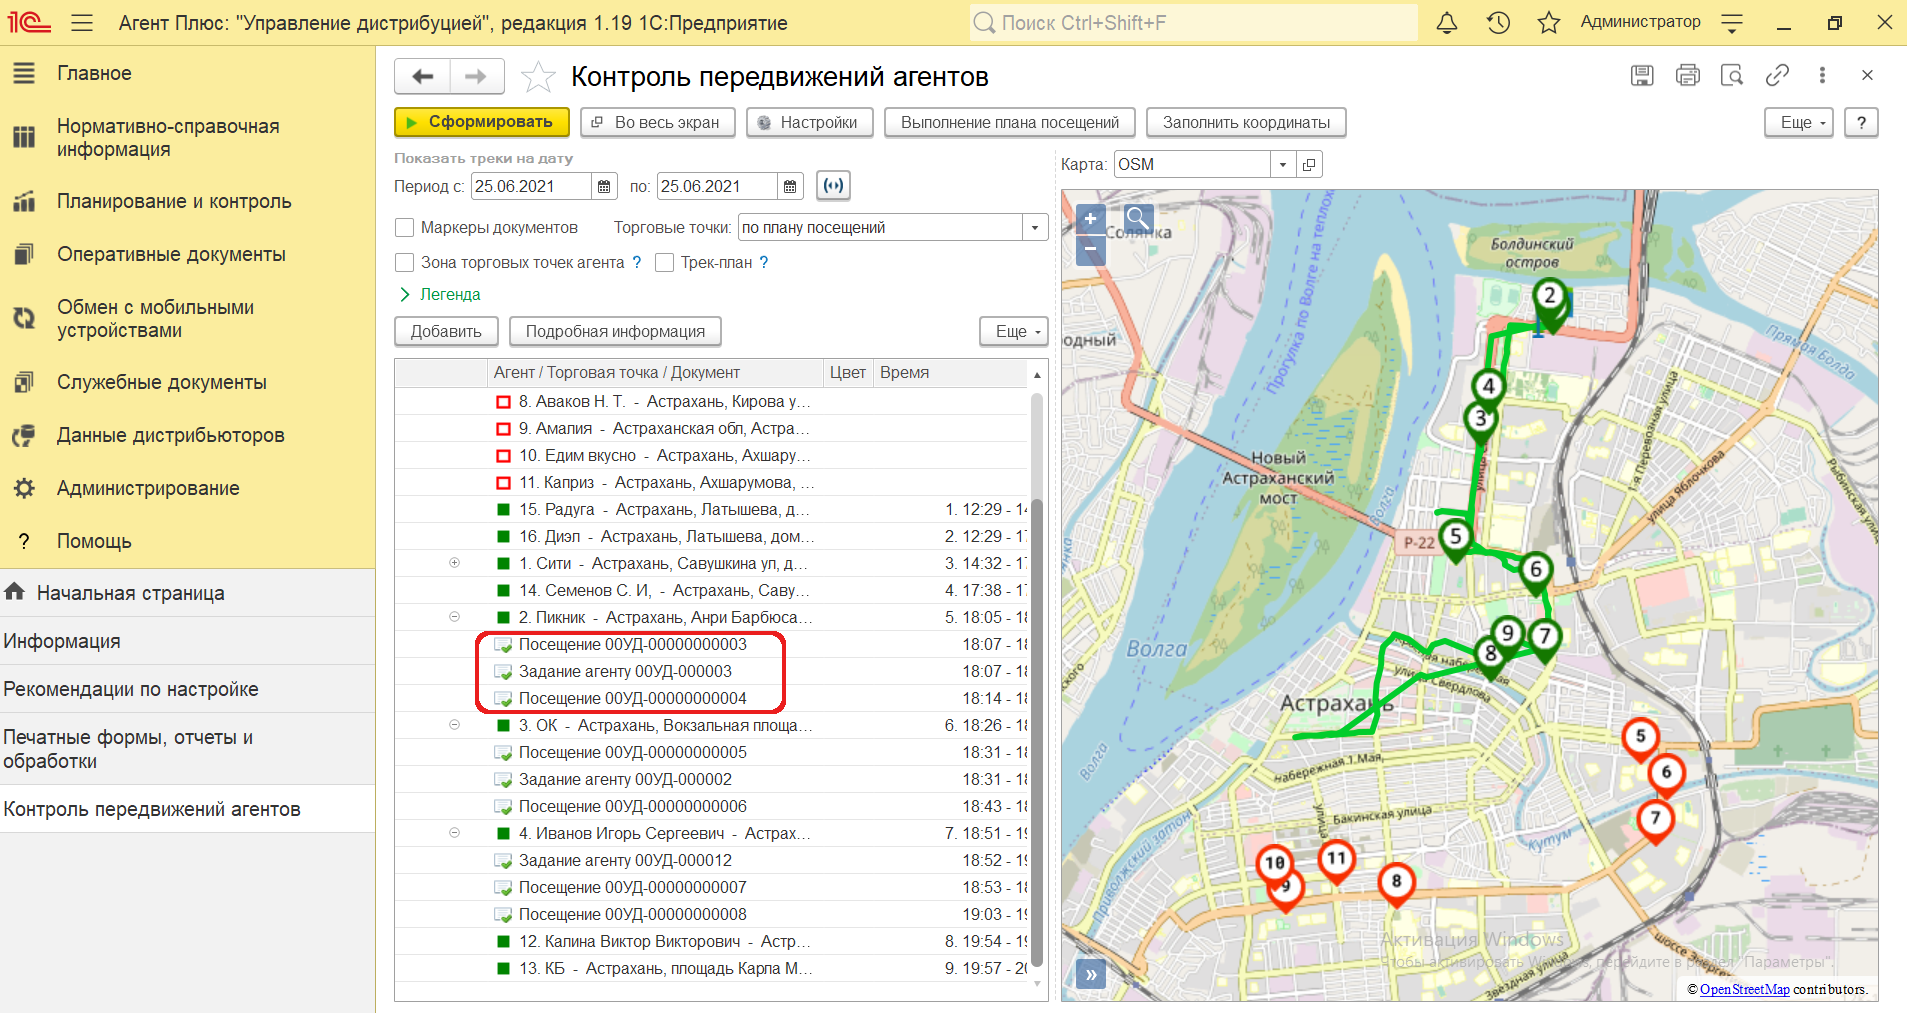The width and height of the screenshot is (1907, 1013).
Task: Click Во весь экран button
Action: (x=658, y=122)
